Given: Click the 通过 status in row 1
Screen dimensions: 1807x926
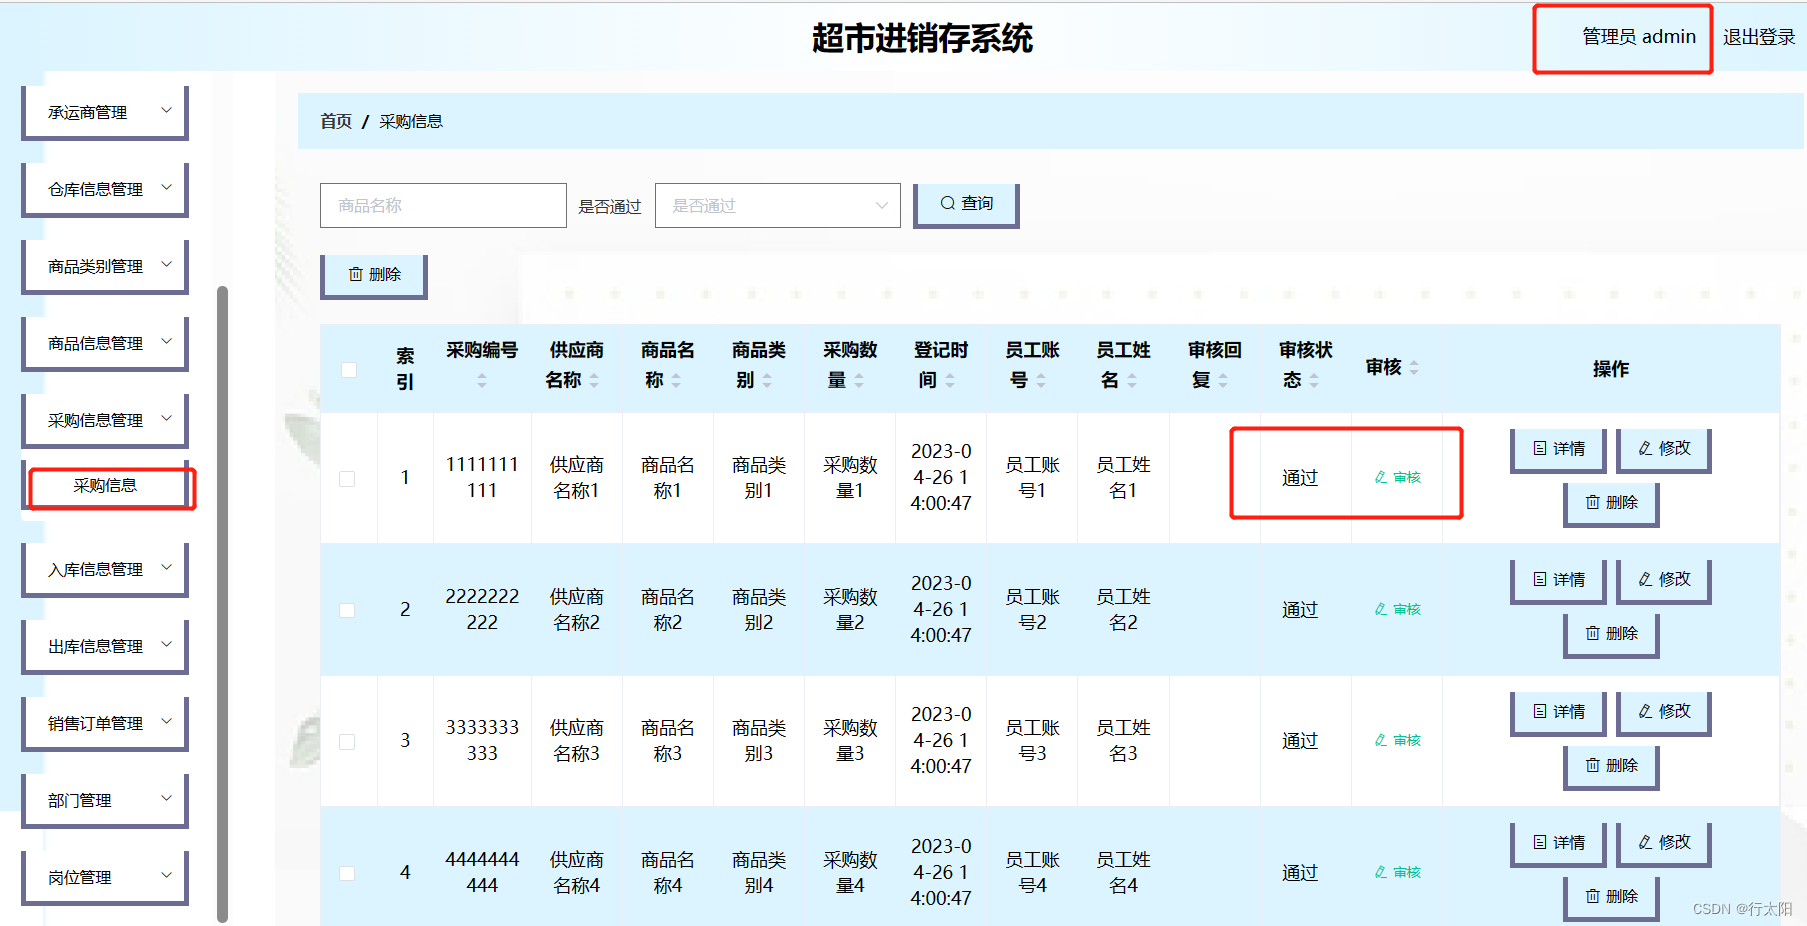Looking at the screenshot, I should (x=1300, y=478).
